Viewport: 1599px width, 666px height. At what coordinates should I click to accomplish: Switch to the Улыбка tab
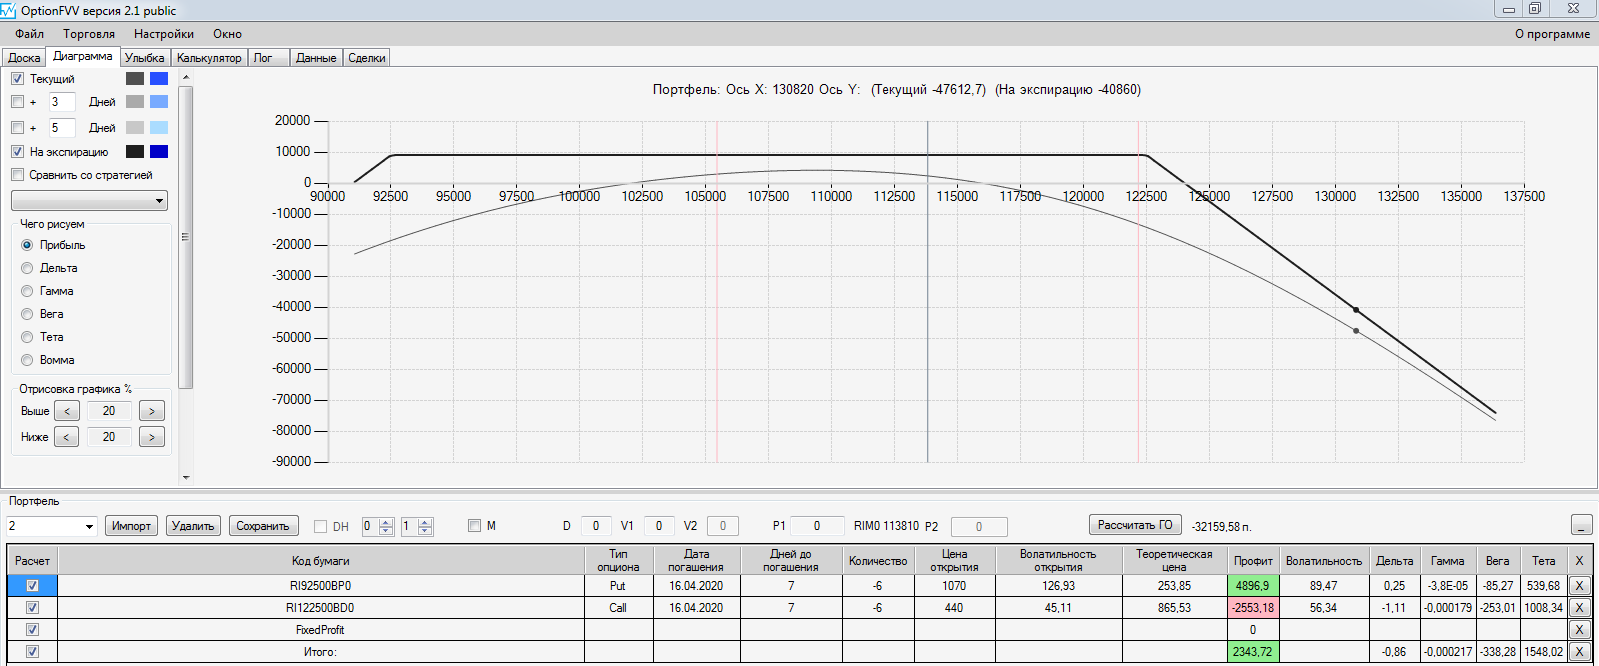pyautogui.click(x=144, y=58)
